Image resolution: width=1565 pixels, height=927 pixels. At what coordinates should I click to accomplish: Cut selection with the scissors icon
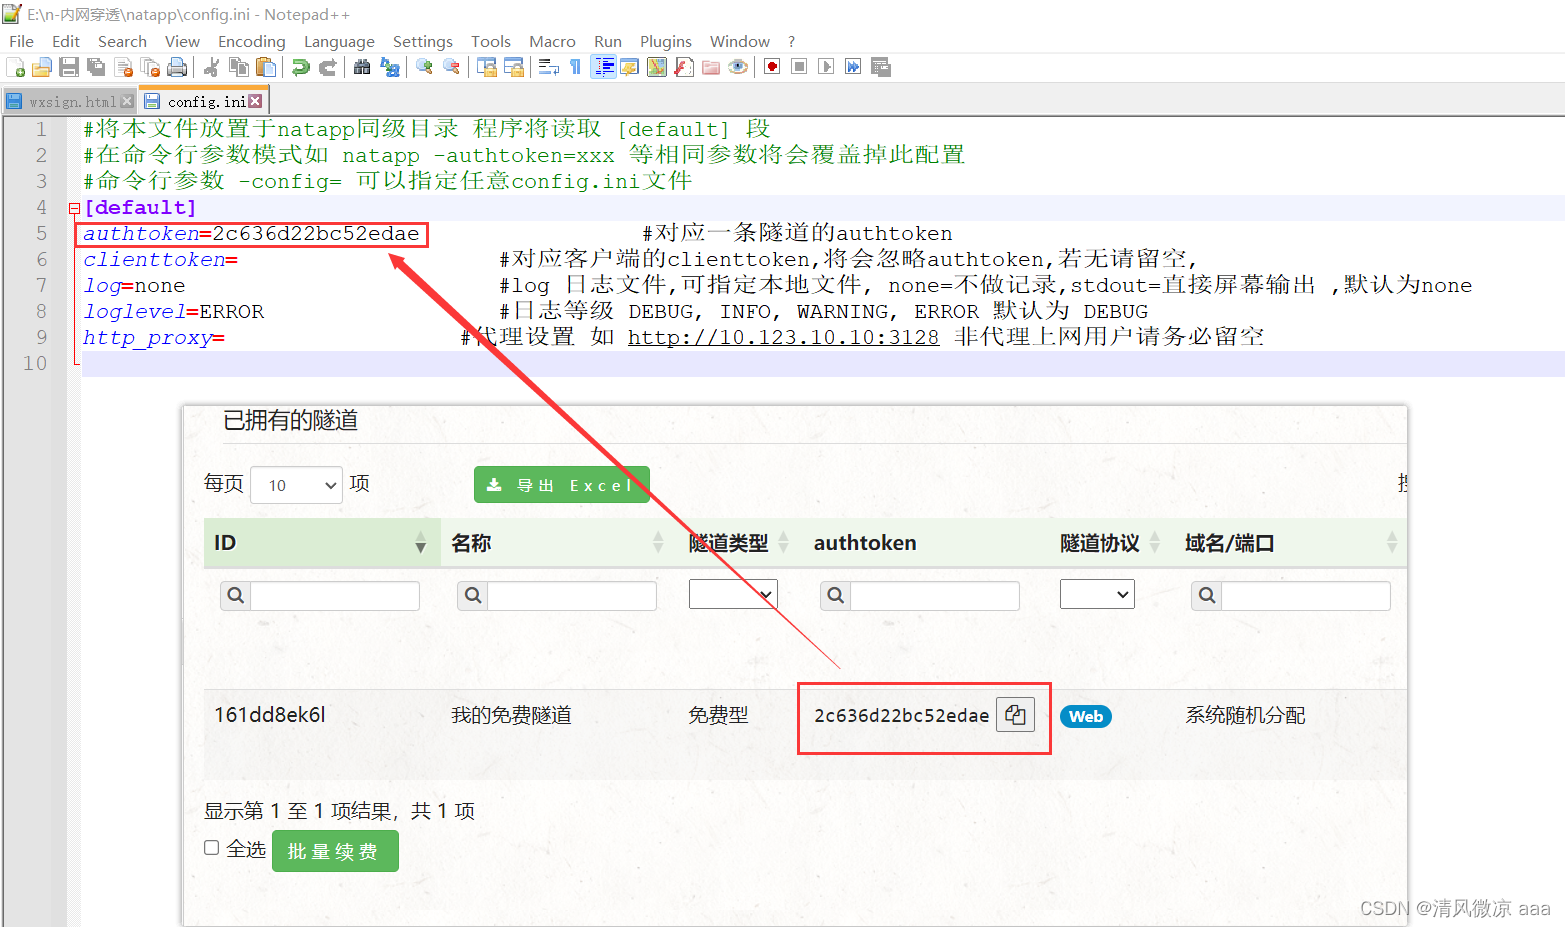click(x=211, y=67)
